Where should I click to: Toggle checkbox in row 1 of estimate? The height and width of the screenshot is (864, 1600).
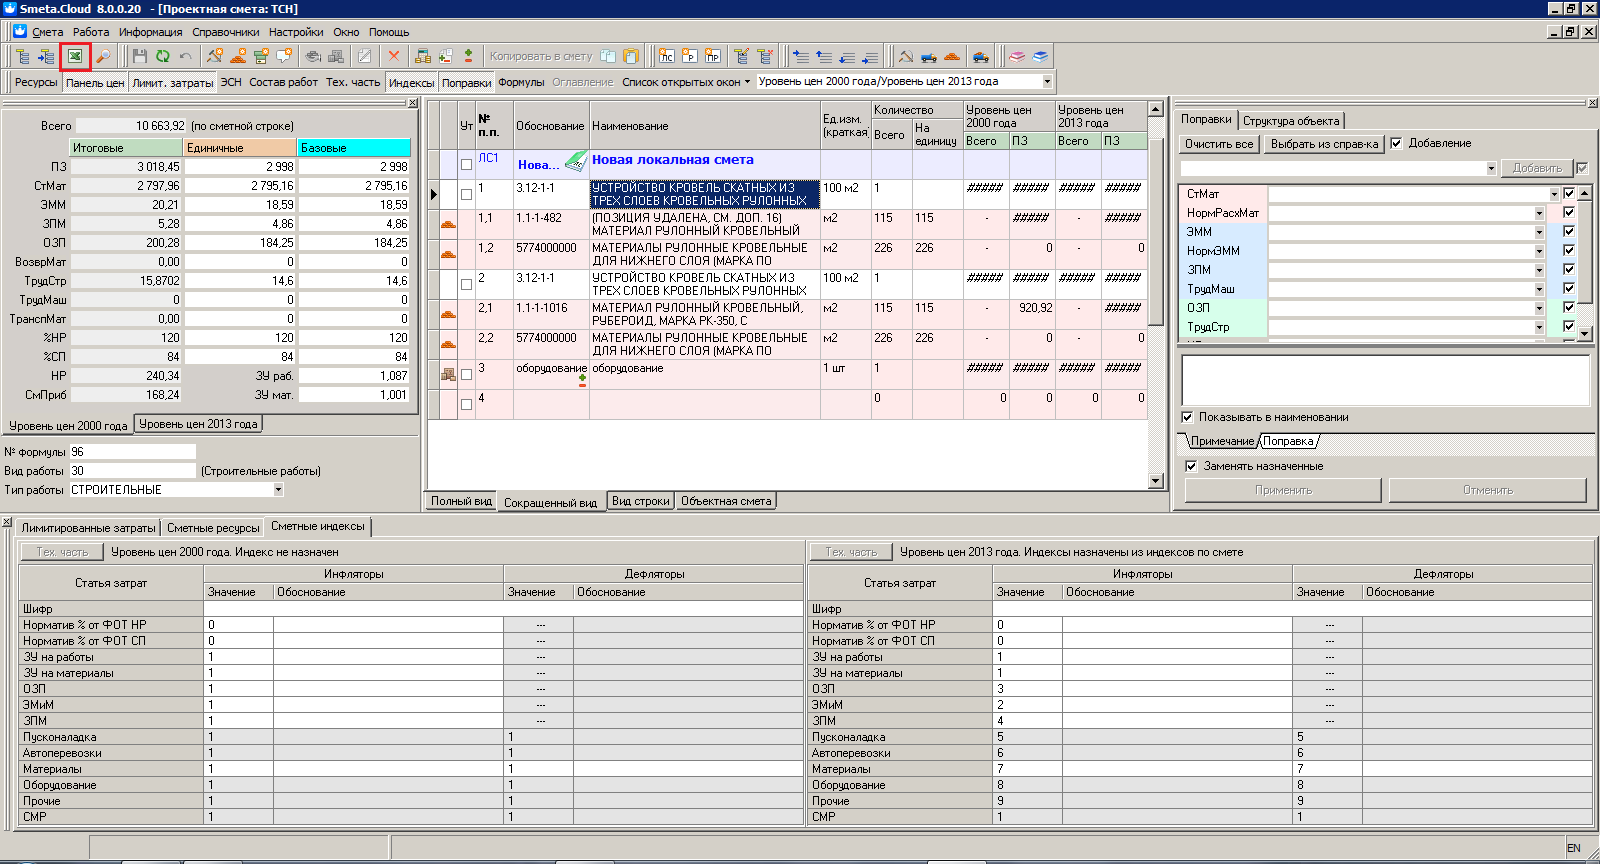tap(466, 194)
